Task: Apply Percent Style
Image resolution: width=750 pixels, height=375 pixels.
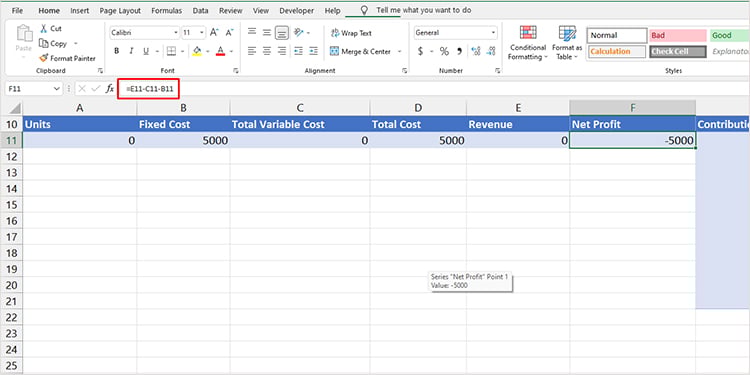Action: pos(444,51)
